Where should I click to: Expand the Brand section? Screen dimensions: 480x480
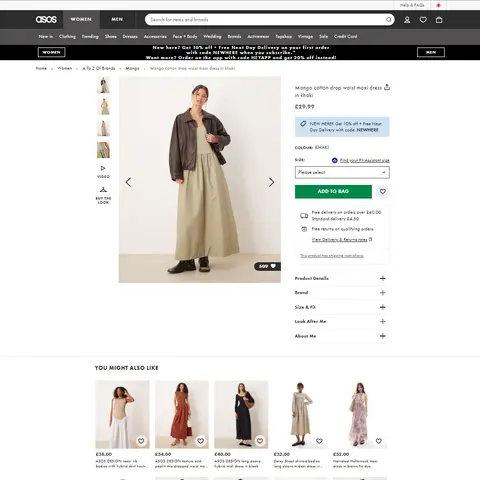(342, 293)
